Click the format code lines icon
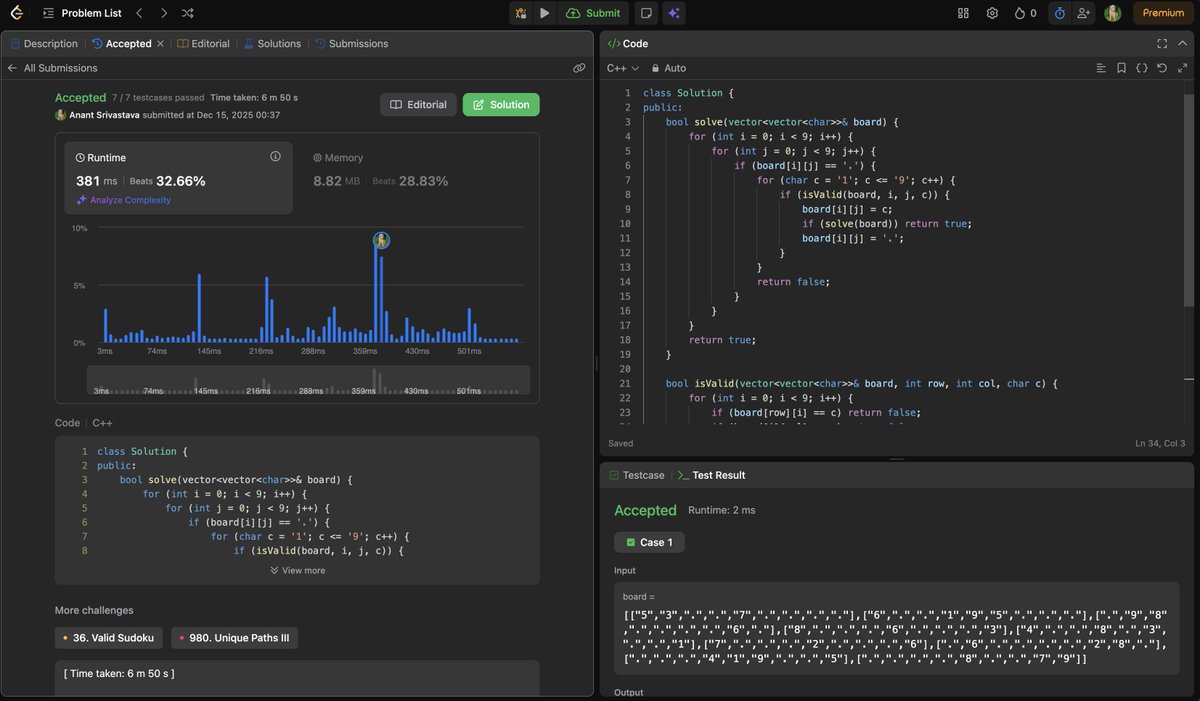This screenshot has height=701, width=1200. click(1101, 68)
